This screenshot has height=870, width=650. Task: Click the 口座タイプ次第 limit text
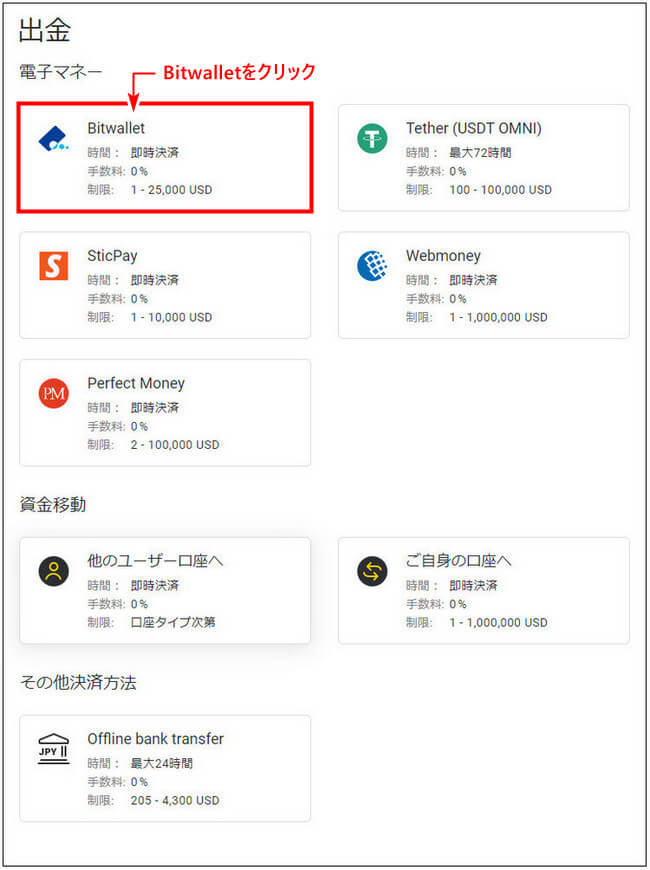coord(173,622)
